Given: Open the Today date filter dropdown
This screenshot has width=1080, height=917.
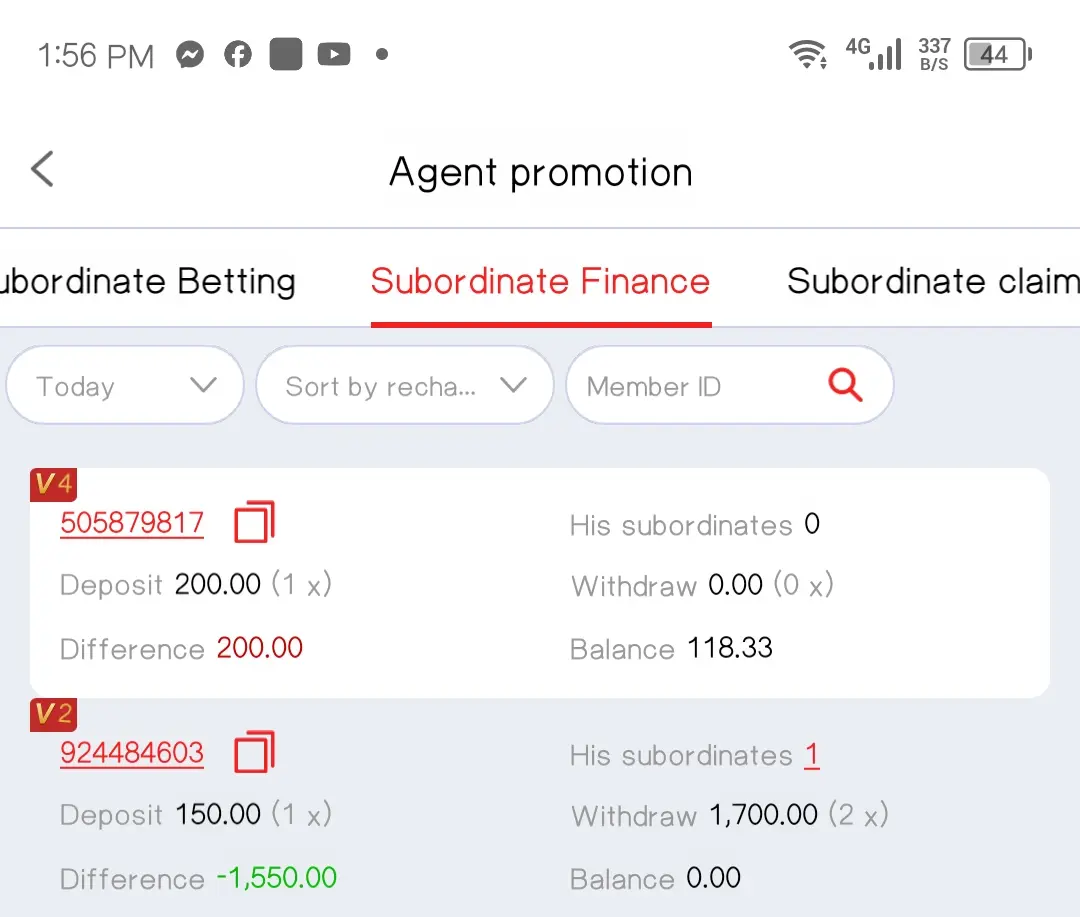Looking at the screenshot, I should click(x=125, y=385).
